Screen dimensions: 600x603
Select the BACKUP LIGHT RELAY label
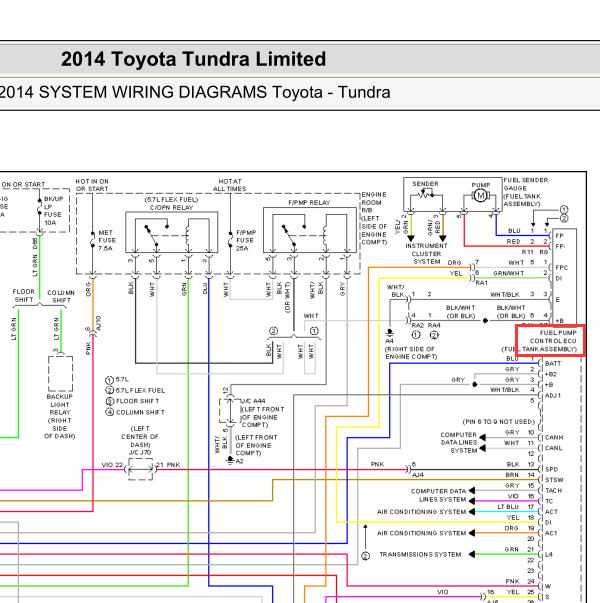pos(60,416)
